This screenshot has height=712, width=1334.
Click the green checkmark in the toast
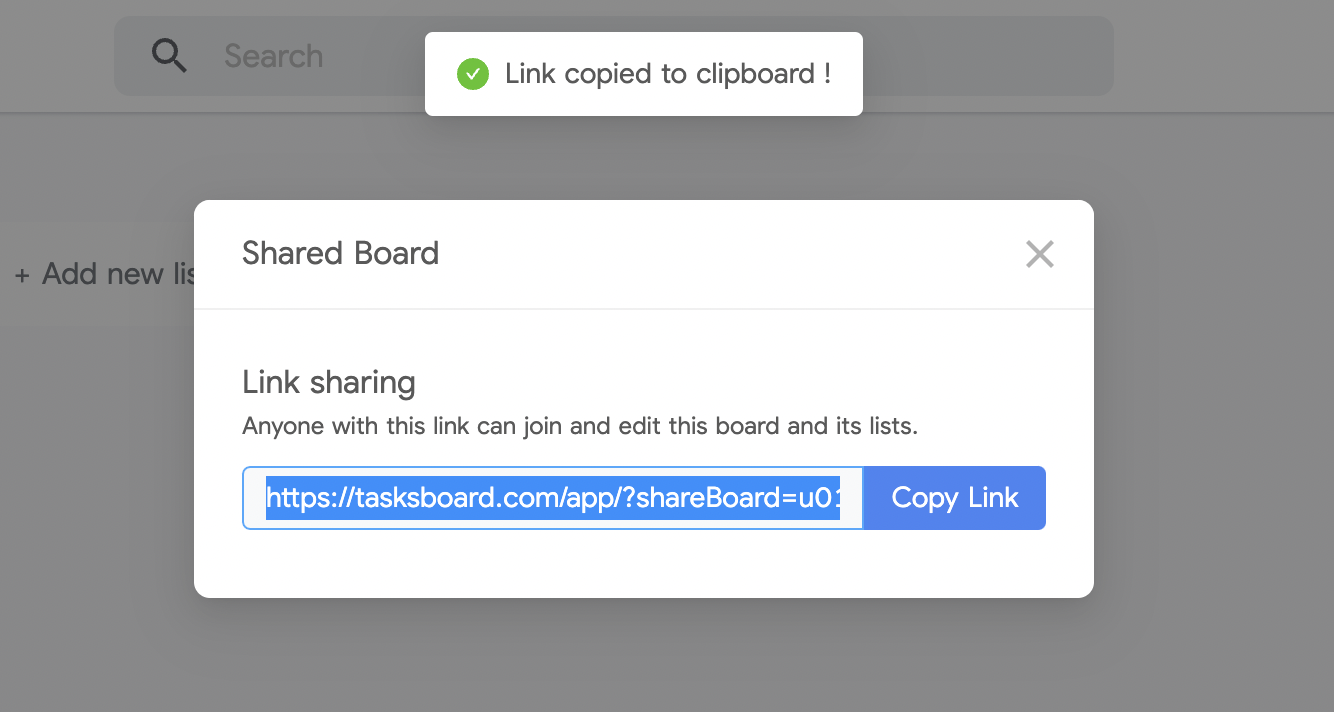coord(472,73)
